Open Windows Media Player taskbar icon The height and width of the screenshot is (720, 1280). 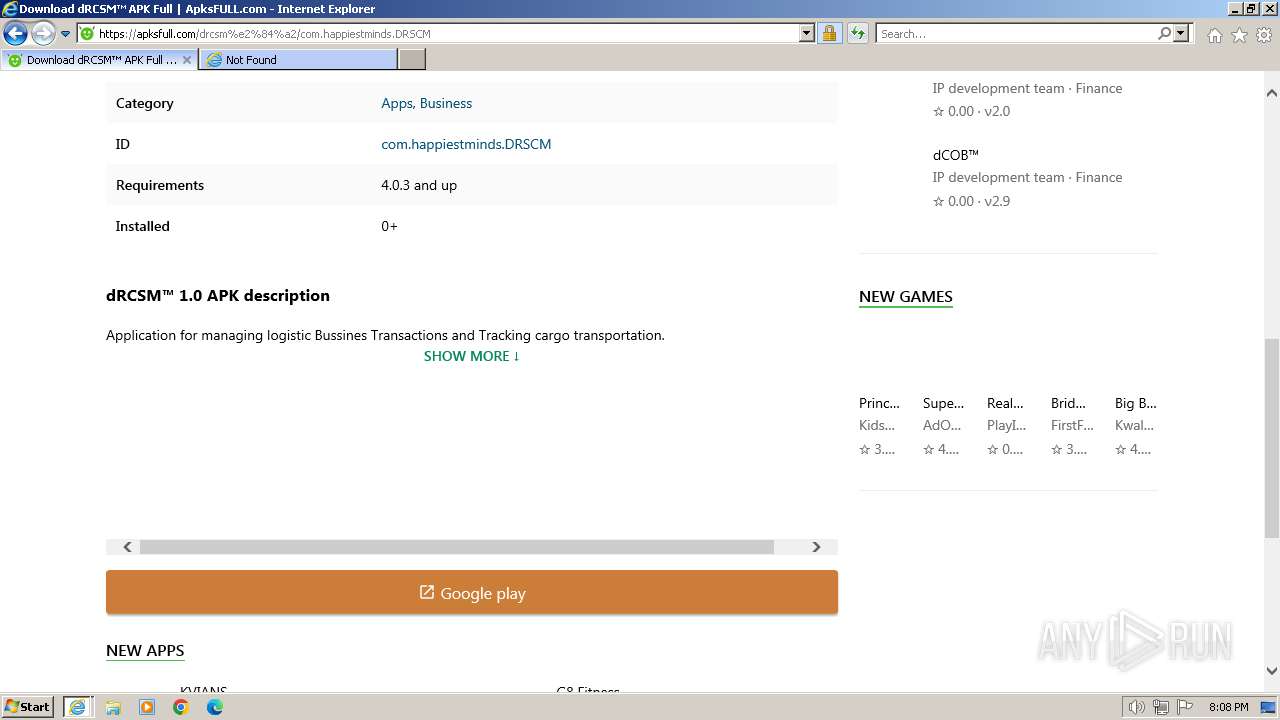point(147,707)
